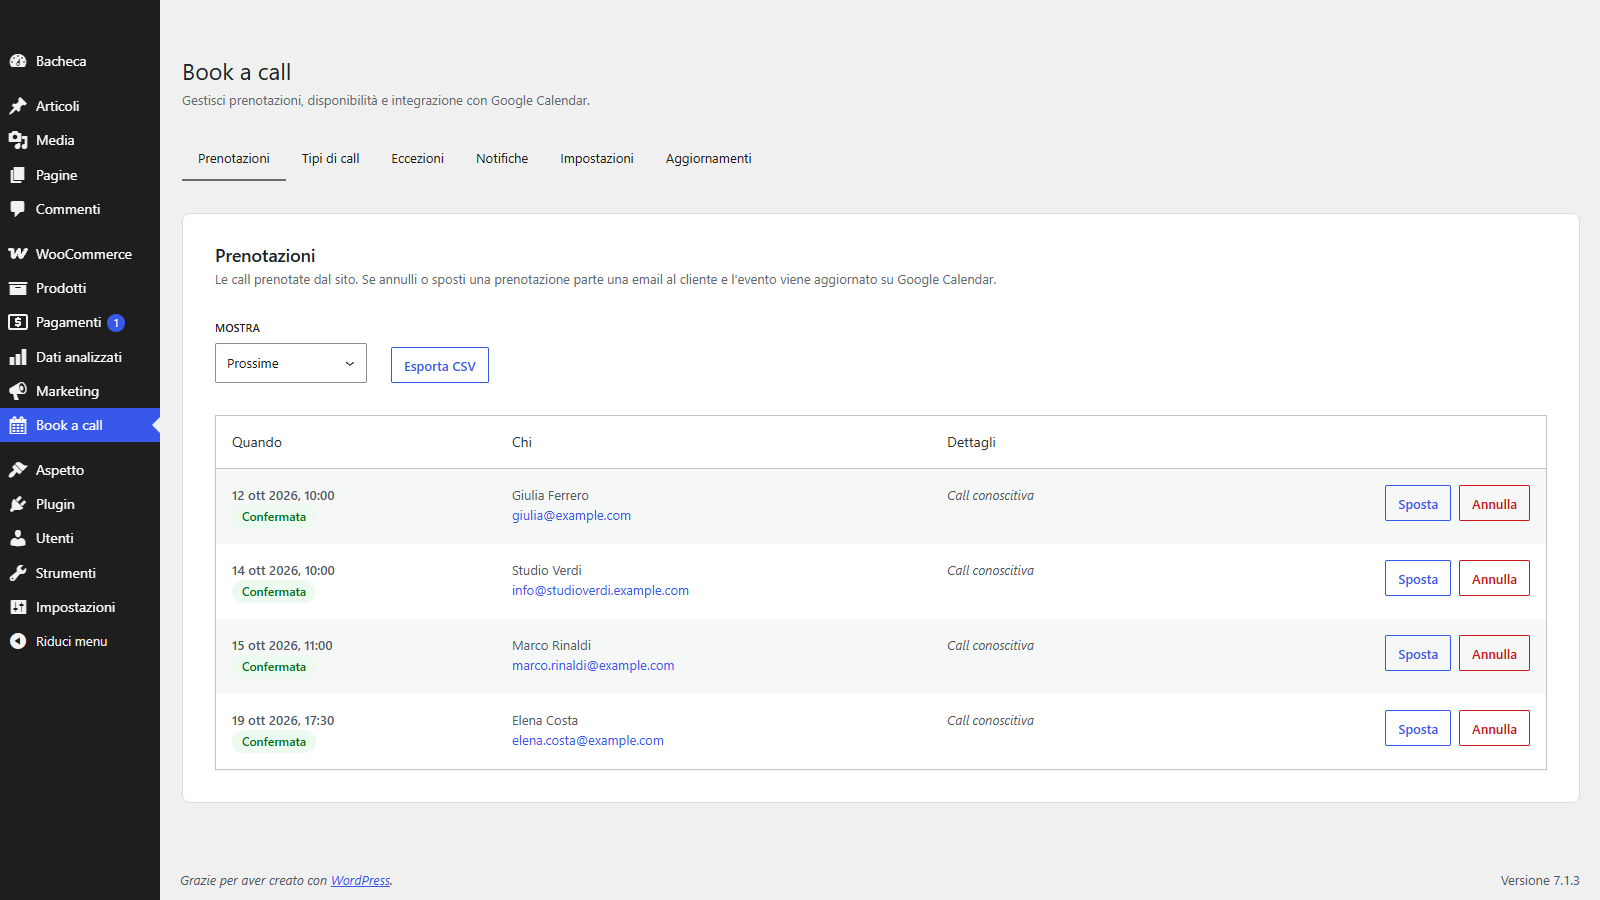The image size is (1600, 900).
Task: Switch to Tipi di call tab
Action: point(330,159)
